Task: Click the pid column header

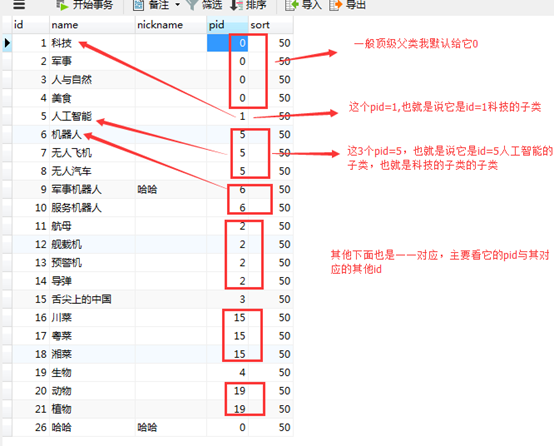Action: 228,25
